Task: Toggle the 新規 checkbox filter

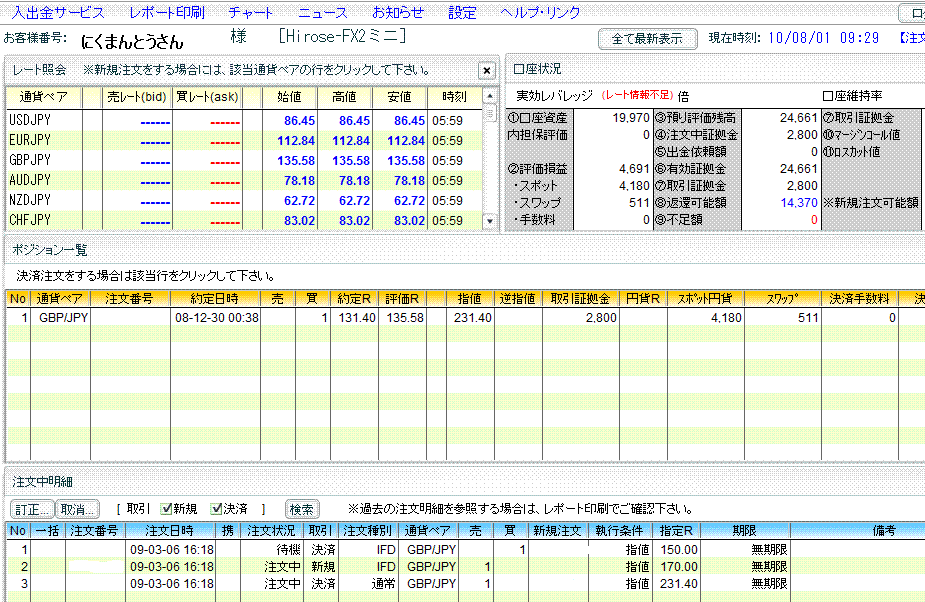Action: pos(167,509)
